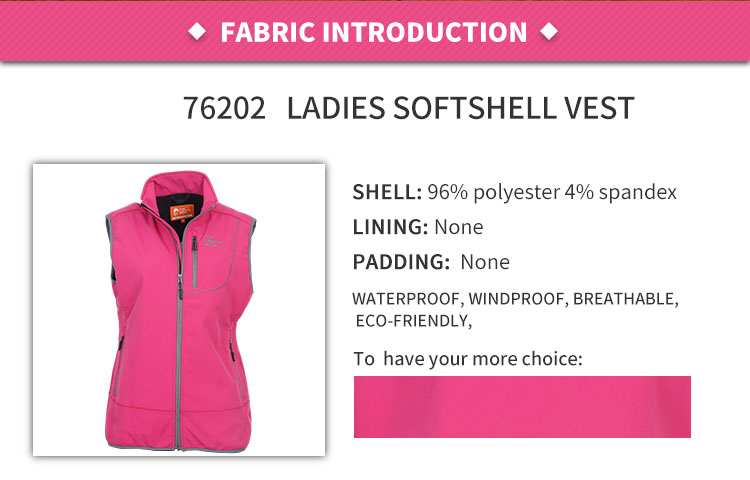Click the FABRIC INTRODUCTION banner title
This screenshot has width=750, height=480.
coord(373,32)
